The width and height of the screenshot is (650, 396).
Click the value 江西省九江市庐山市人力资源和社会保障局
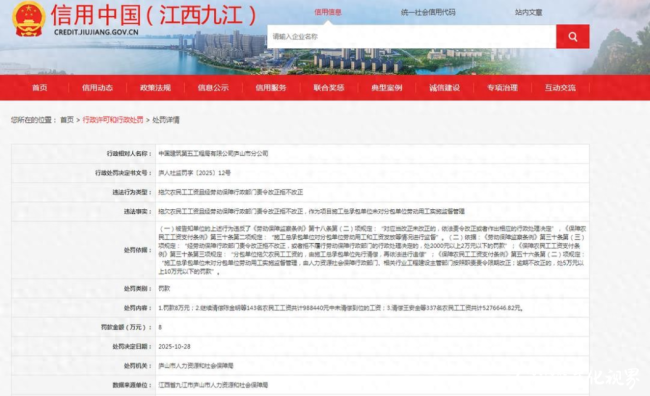213,385
